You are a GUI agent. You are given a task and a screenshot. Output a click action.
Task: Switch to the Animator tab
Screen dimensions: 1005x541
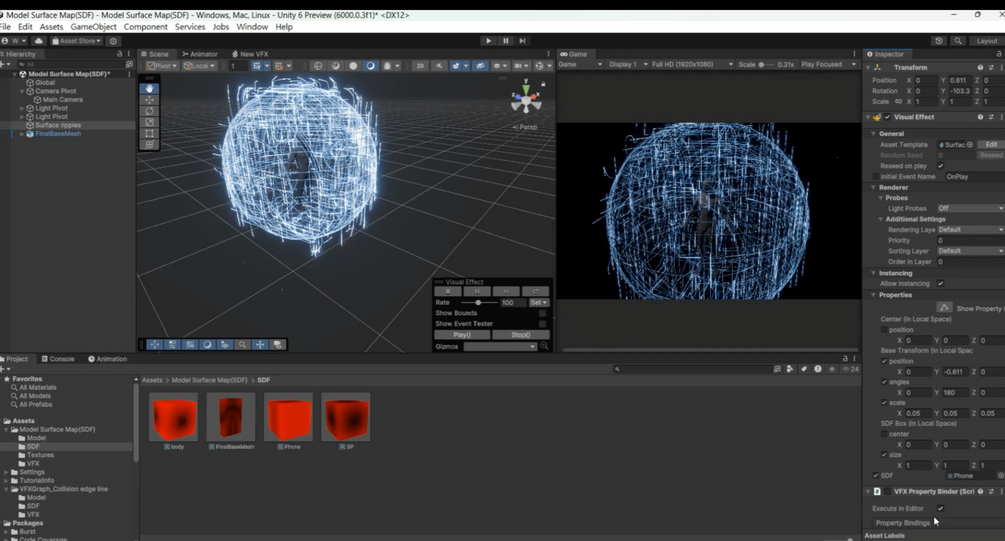pyautogui.click(x=200, y=54)
